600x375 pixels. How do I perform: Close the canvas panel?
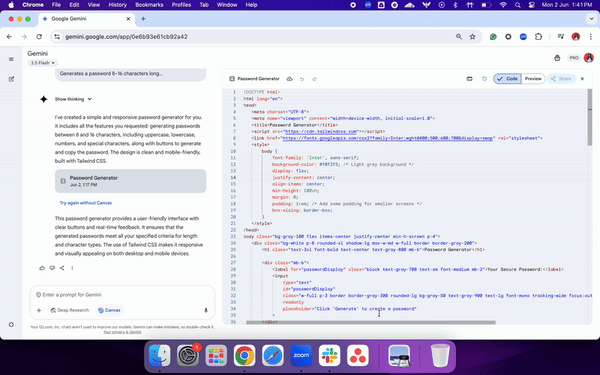pos(582,79)
